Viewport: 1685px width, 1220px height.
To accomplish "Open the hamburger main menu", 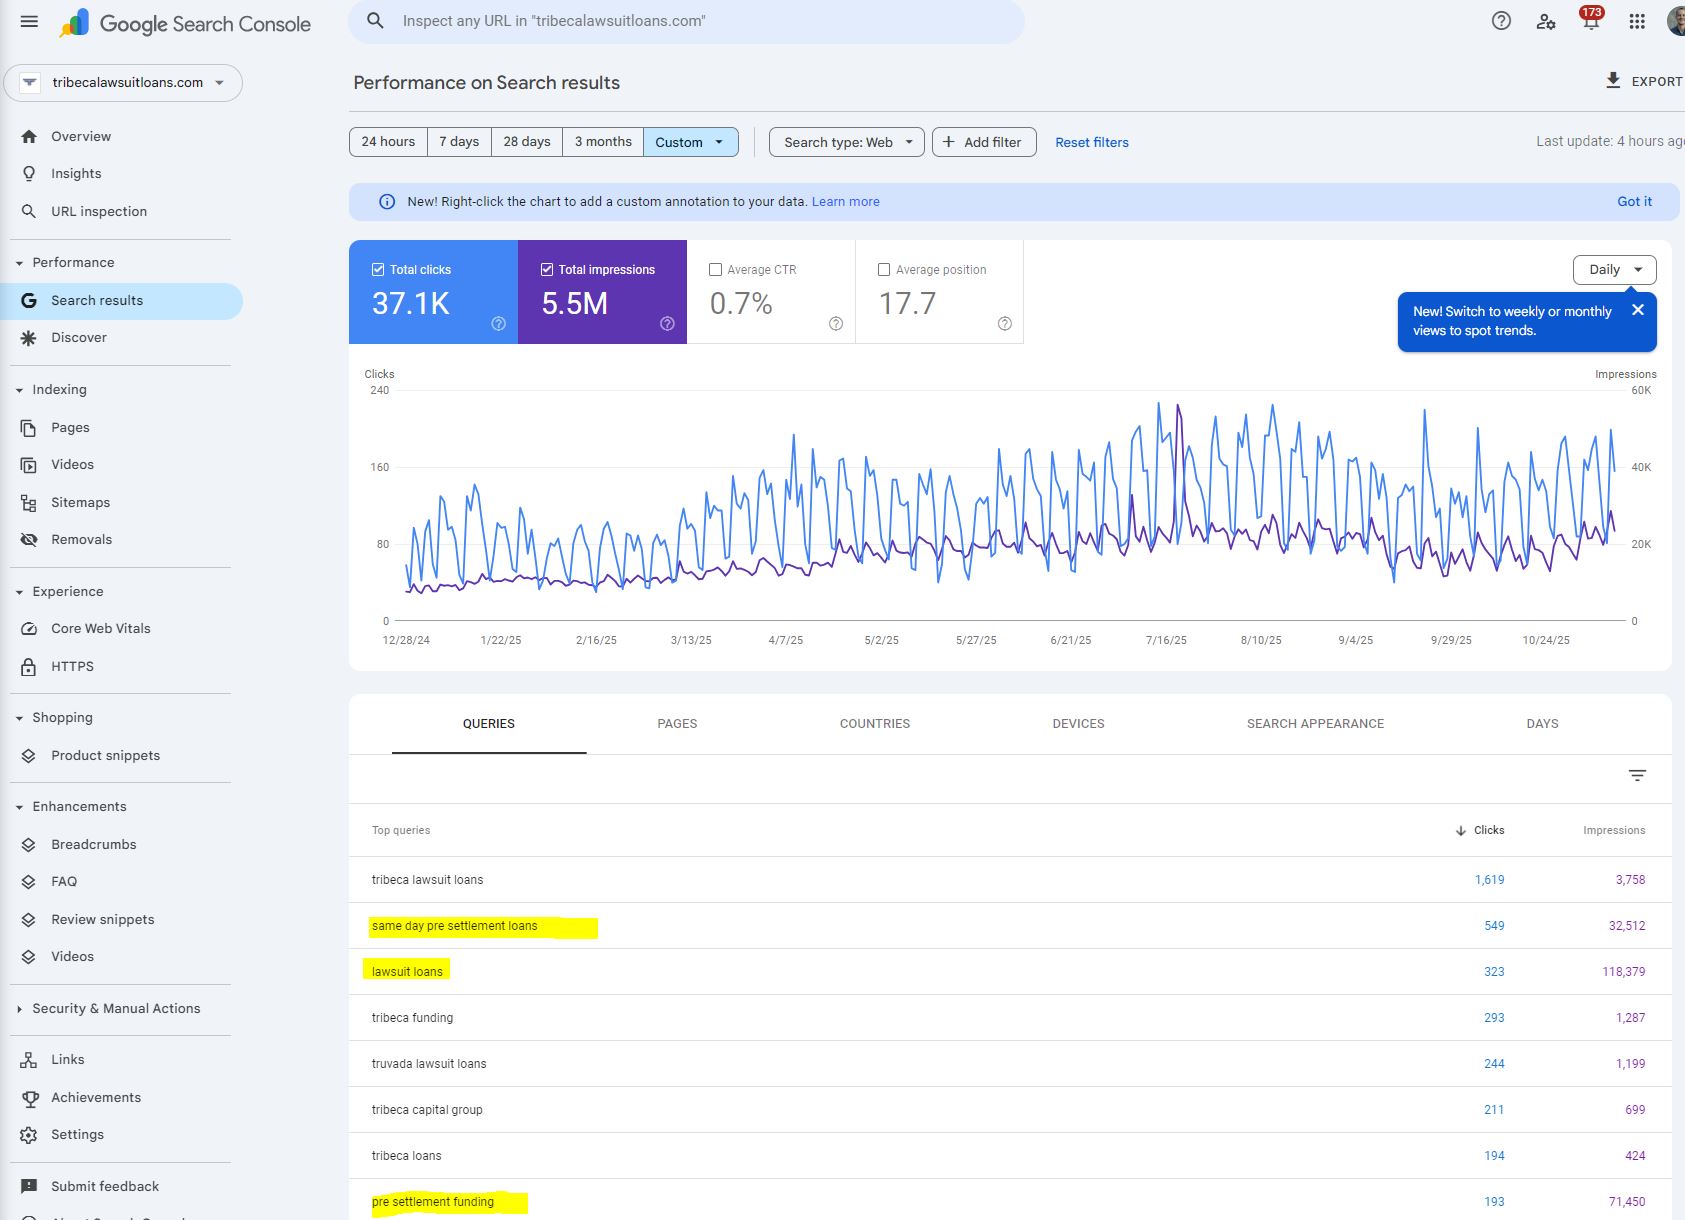I will (29, 22).
